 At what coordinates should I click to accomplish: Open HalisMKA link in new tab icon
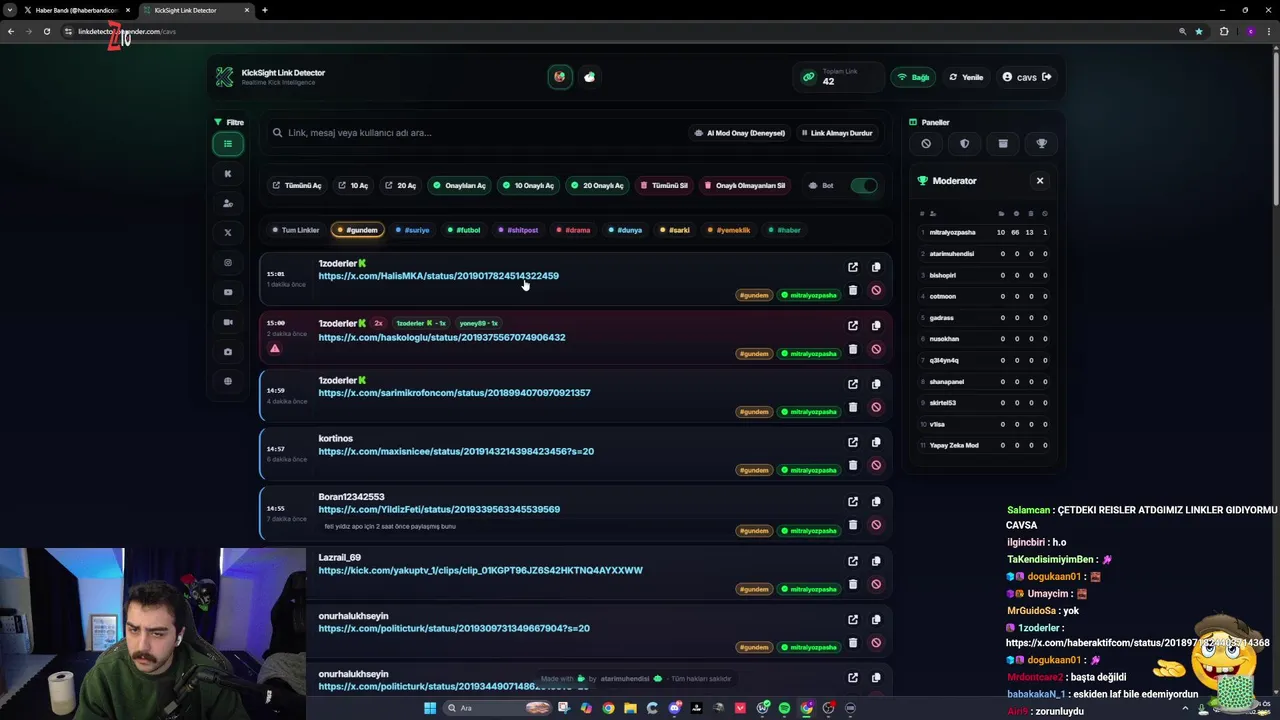[853, 267]
